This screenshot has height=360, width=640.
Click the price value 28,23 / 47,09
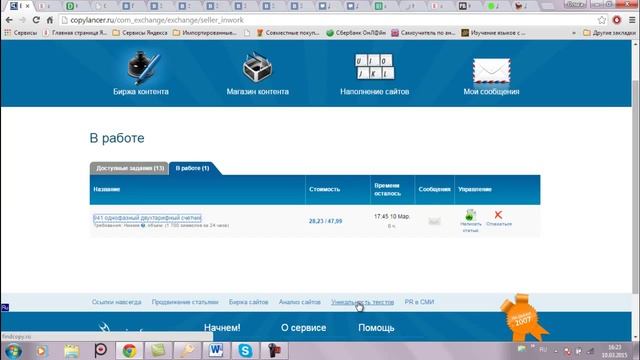pyautogui.click(x=325, y=221)
